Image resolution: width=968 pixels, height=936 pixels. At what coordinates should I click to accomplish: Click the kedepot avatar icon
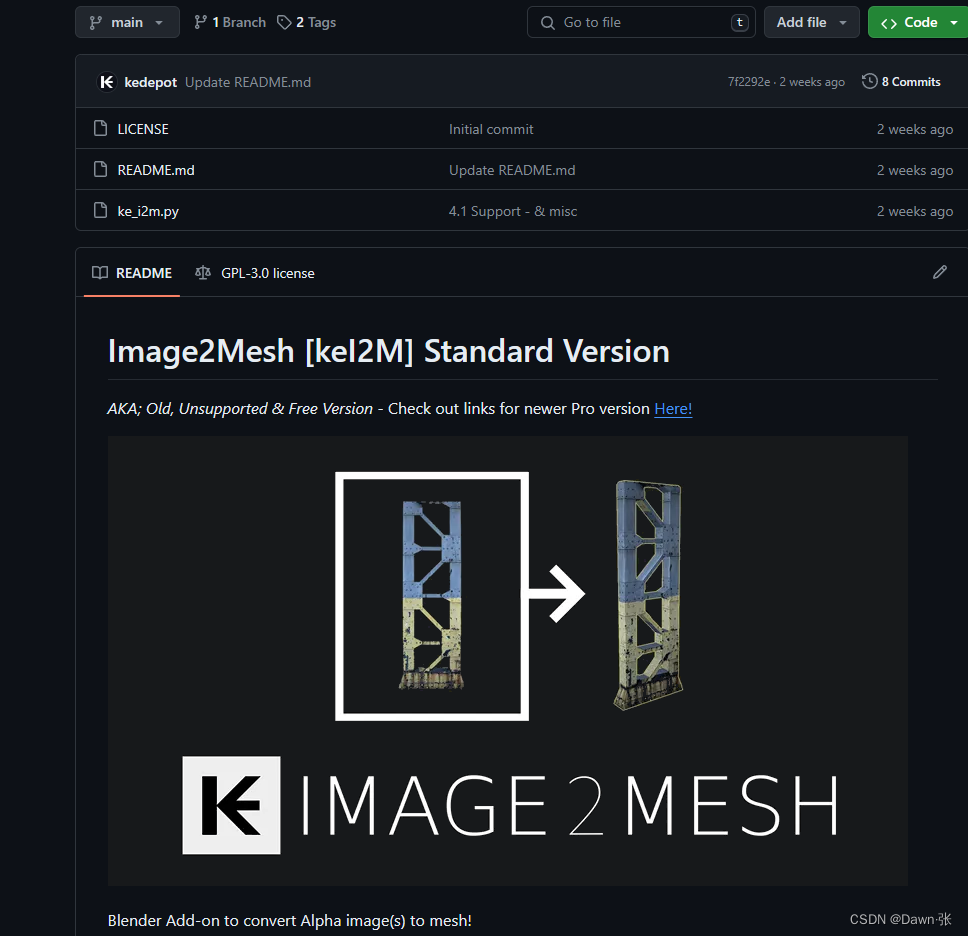tap(107, 82)
